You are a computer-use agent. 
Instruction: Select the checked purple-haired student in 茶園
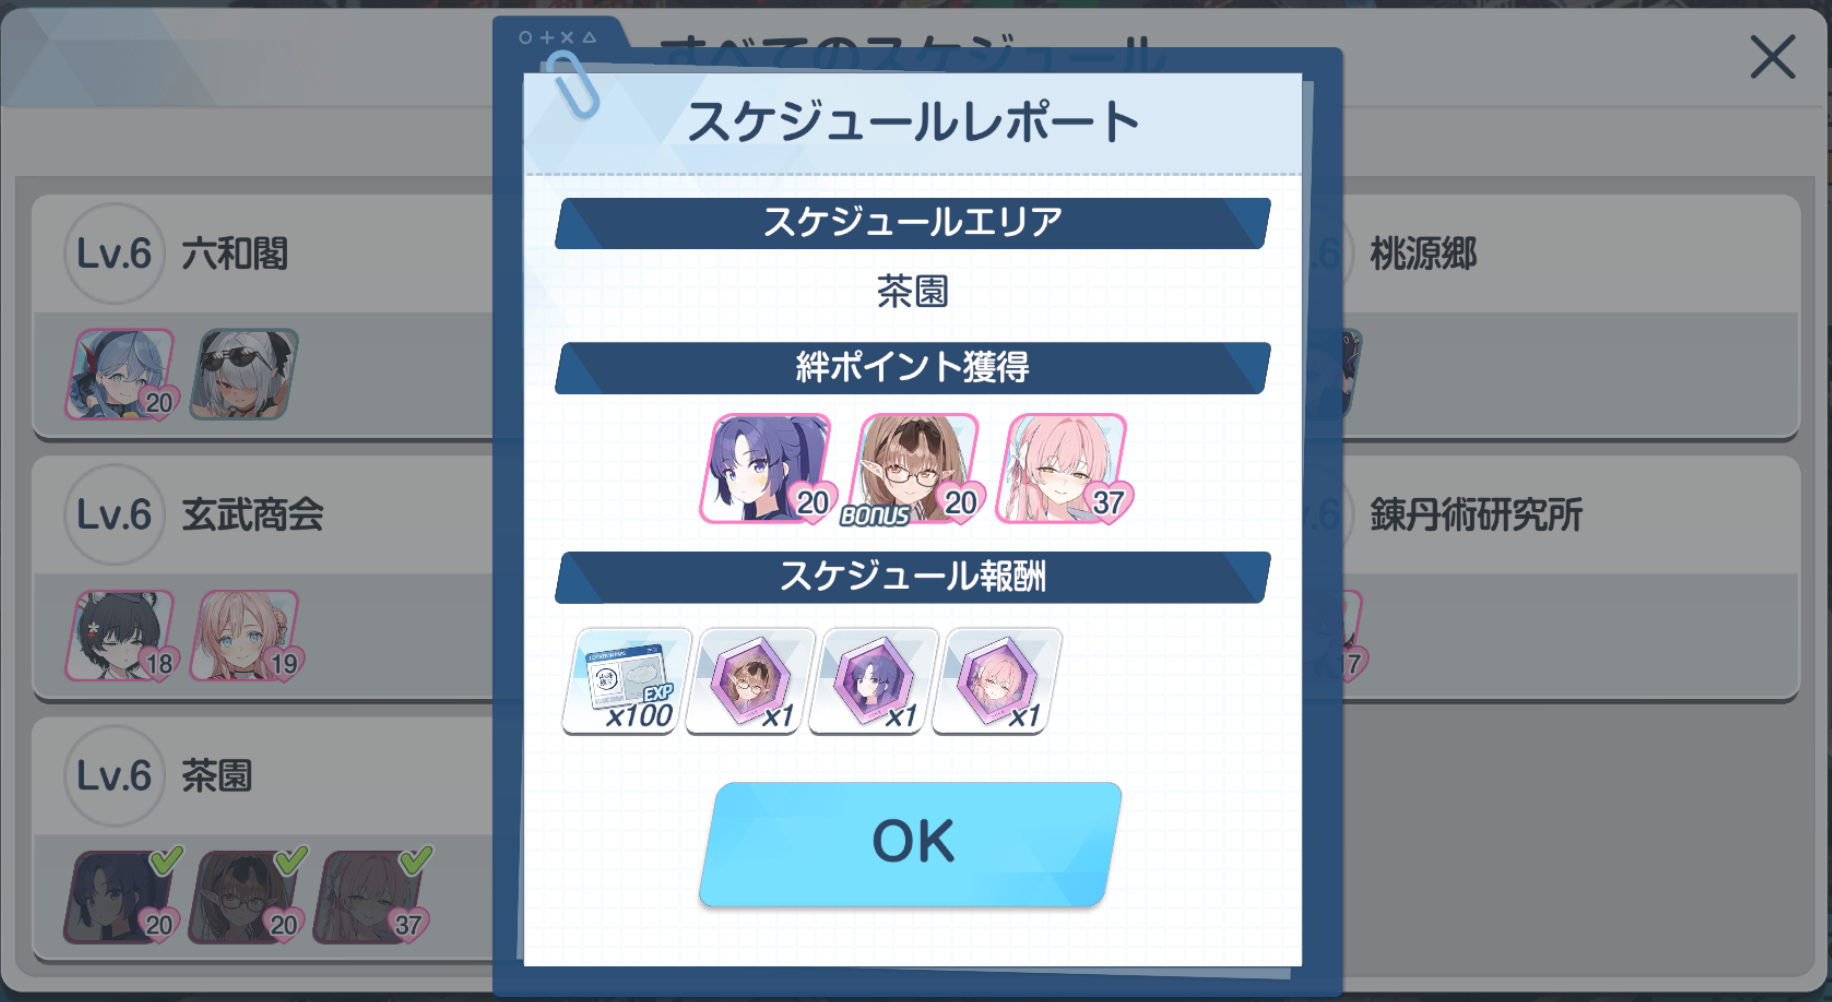pos(123,896)
